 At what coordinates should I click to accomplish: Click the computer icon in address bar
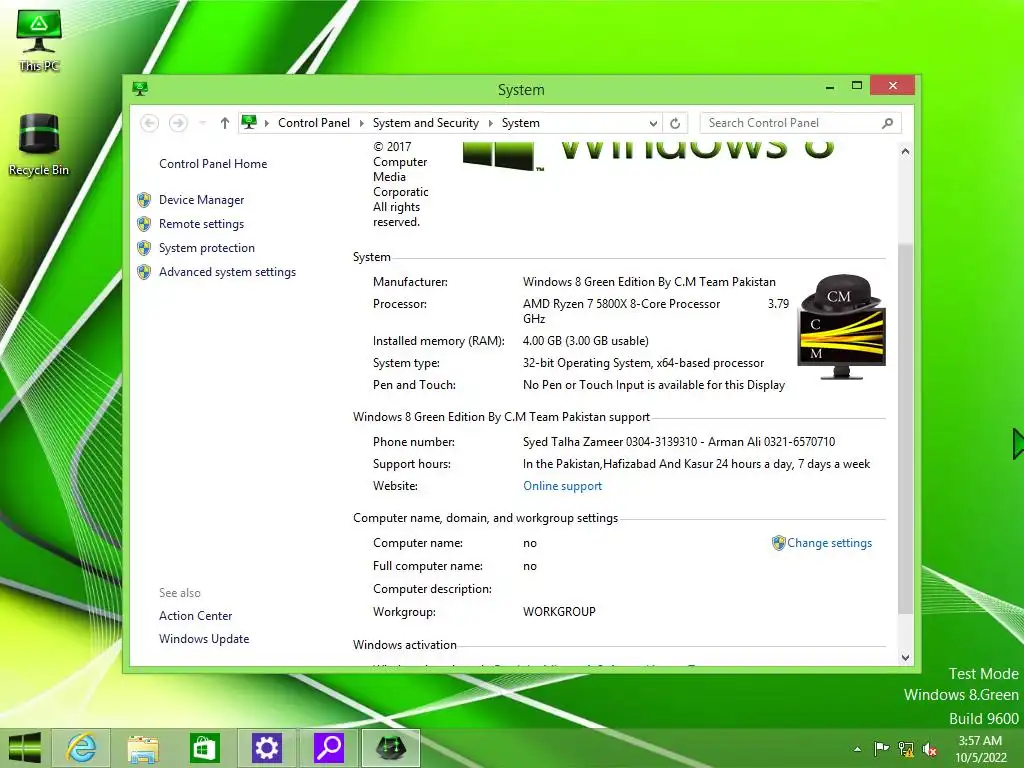click(x=249, y=123)
